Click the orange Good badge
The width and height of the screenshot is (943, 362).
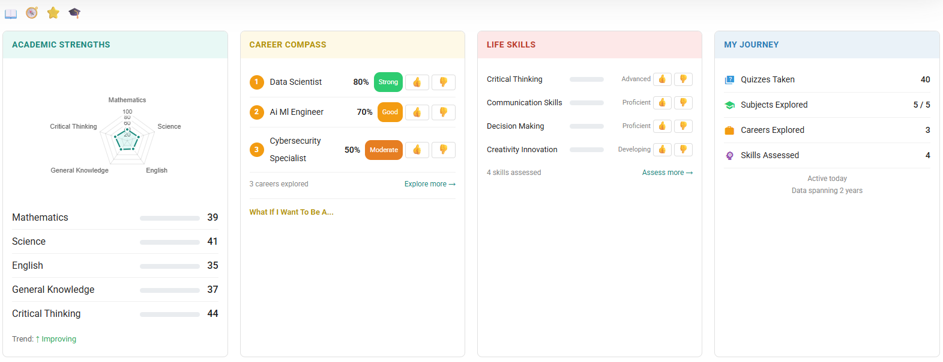[390, 112]
